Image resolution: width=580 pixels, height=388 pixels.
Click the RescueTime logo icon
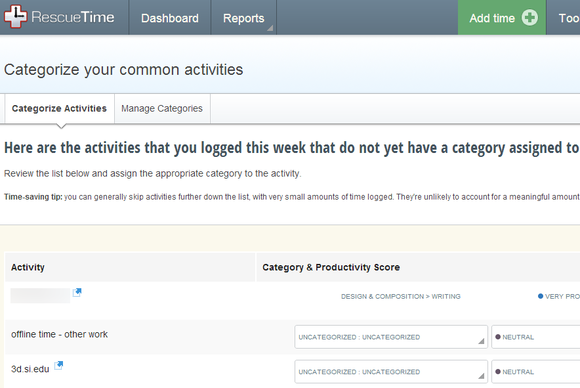[x=16, y=16]
